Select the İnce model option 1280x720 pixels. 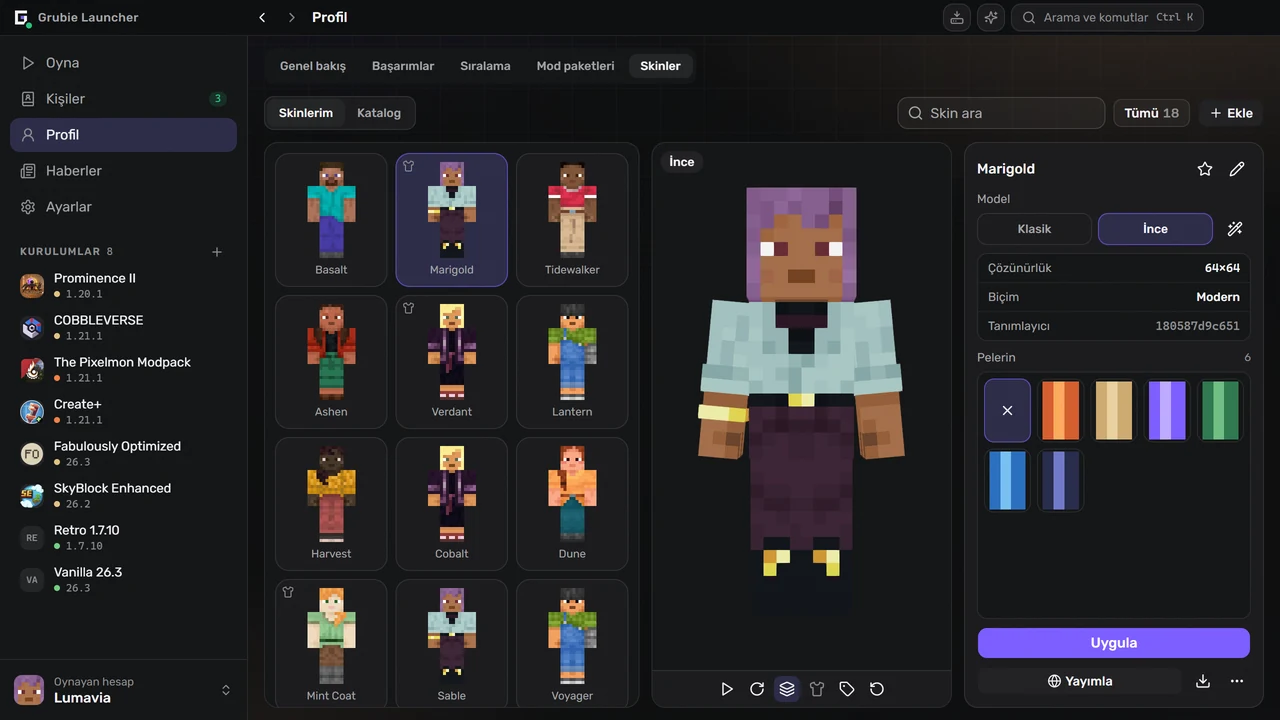click(x=1155, y=229)
